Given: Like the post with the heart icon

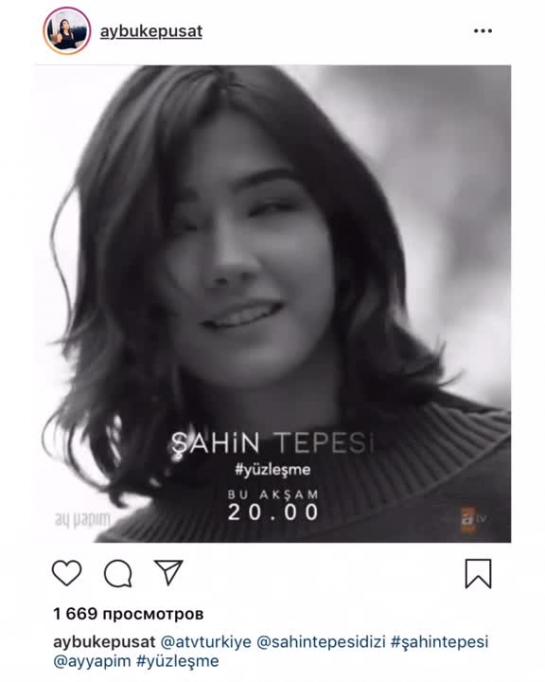Looking at the screenshot, I should coord(67,573).
